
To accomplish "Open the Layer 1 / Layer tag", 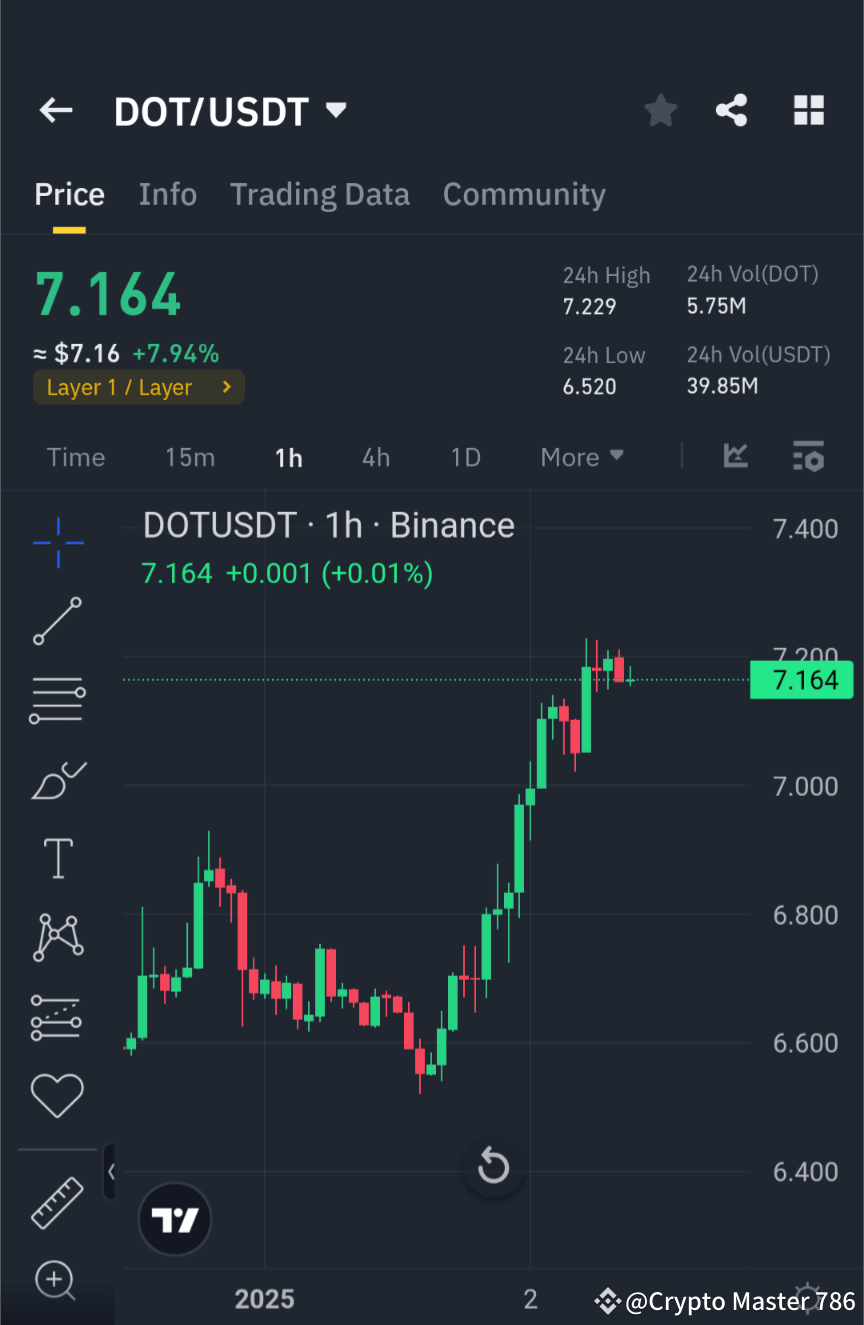I will 138,387.
